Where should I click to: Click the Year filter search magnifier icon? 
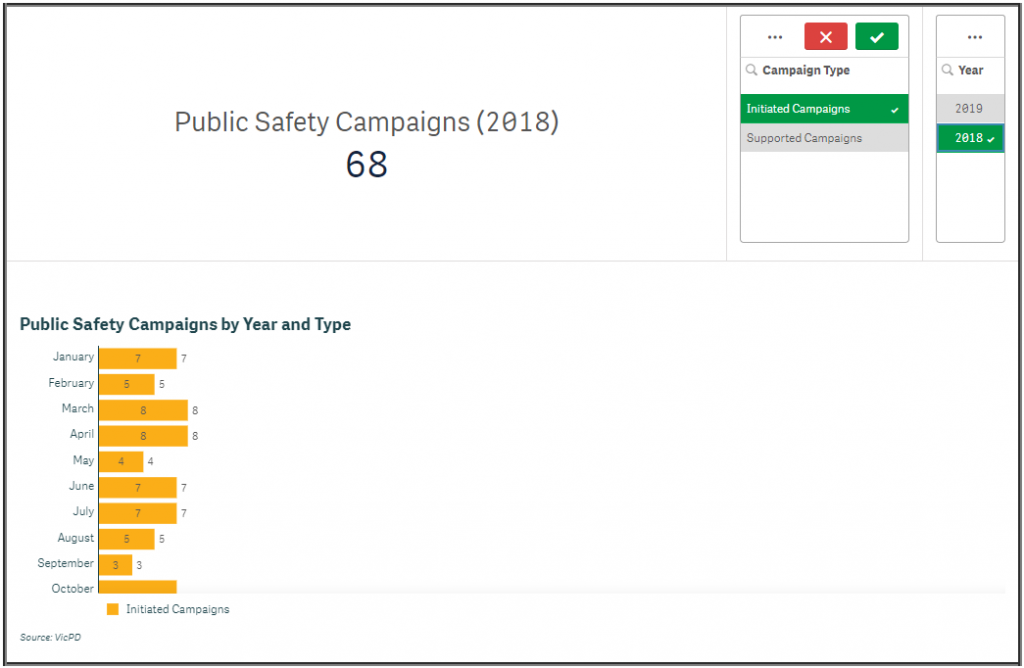pos(947,70)
